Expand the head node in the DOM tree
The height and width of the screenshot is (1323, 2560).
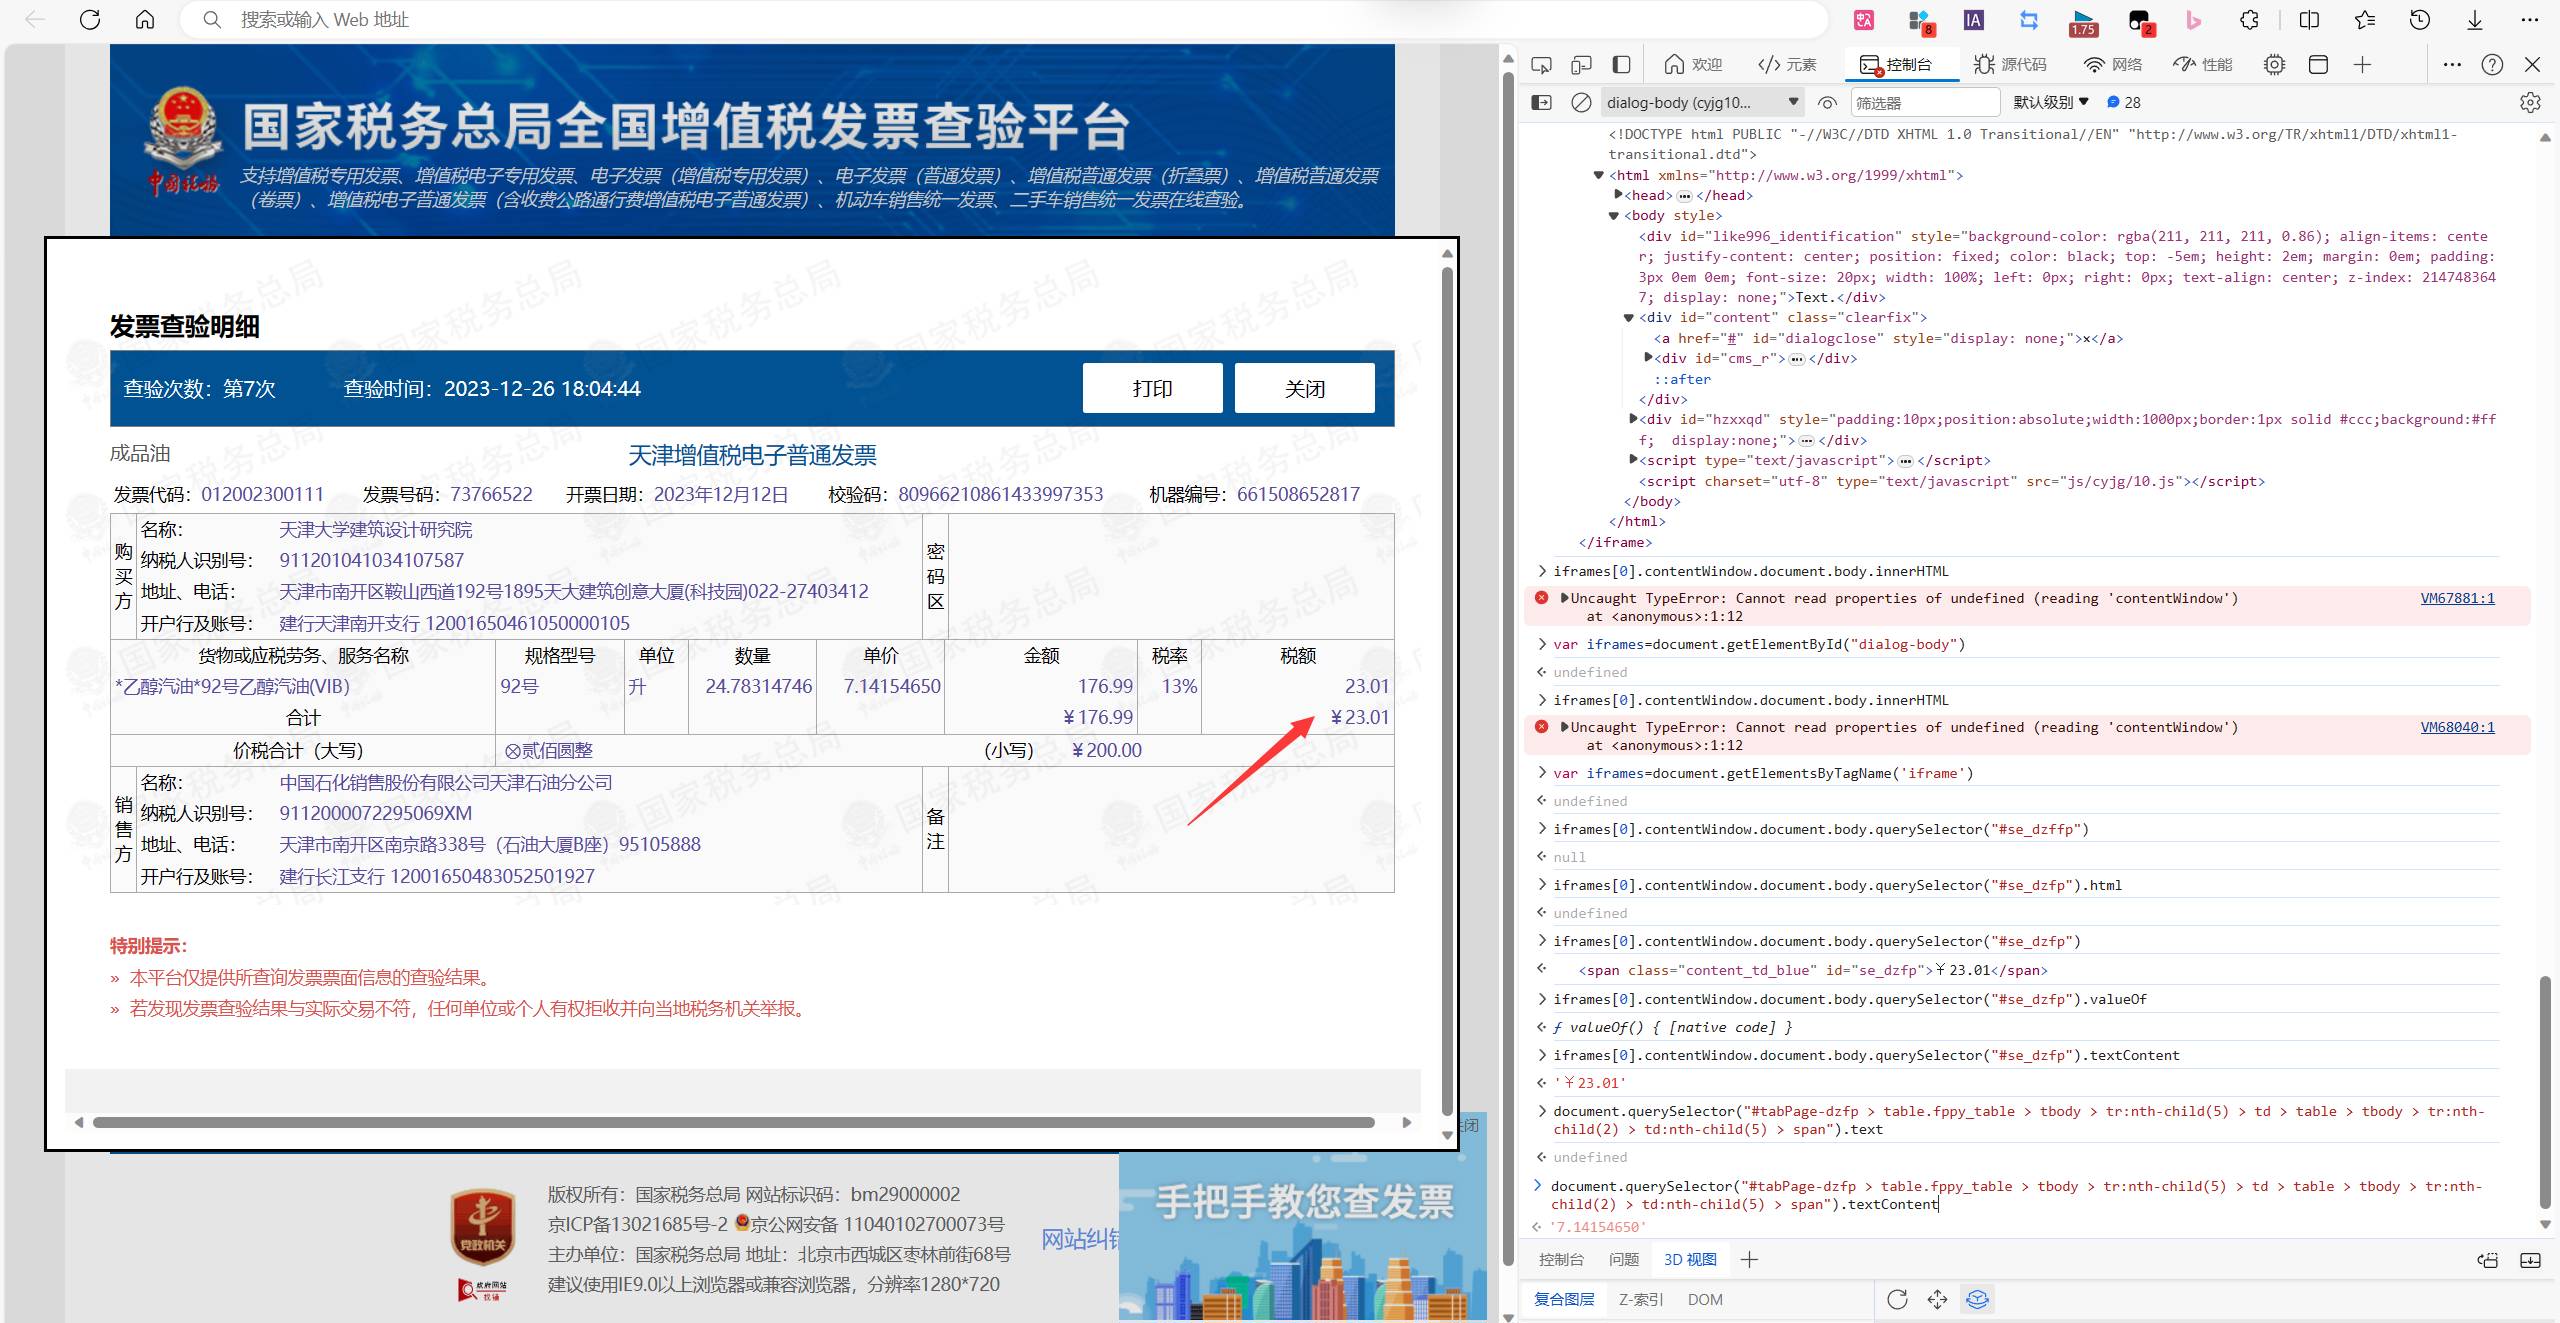coord(1620,195)
